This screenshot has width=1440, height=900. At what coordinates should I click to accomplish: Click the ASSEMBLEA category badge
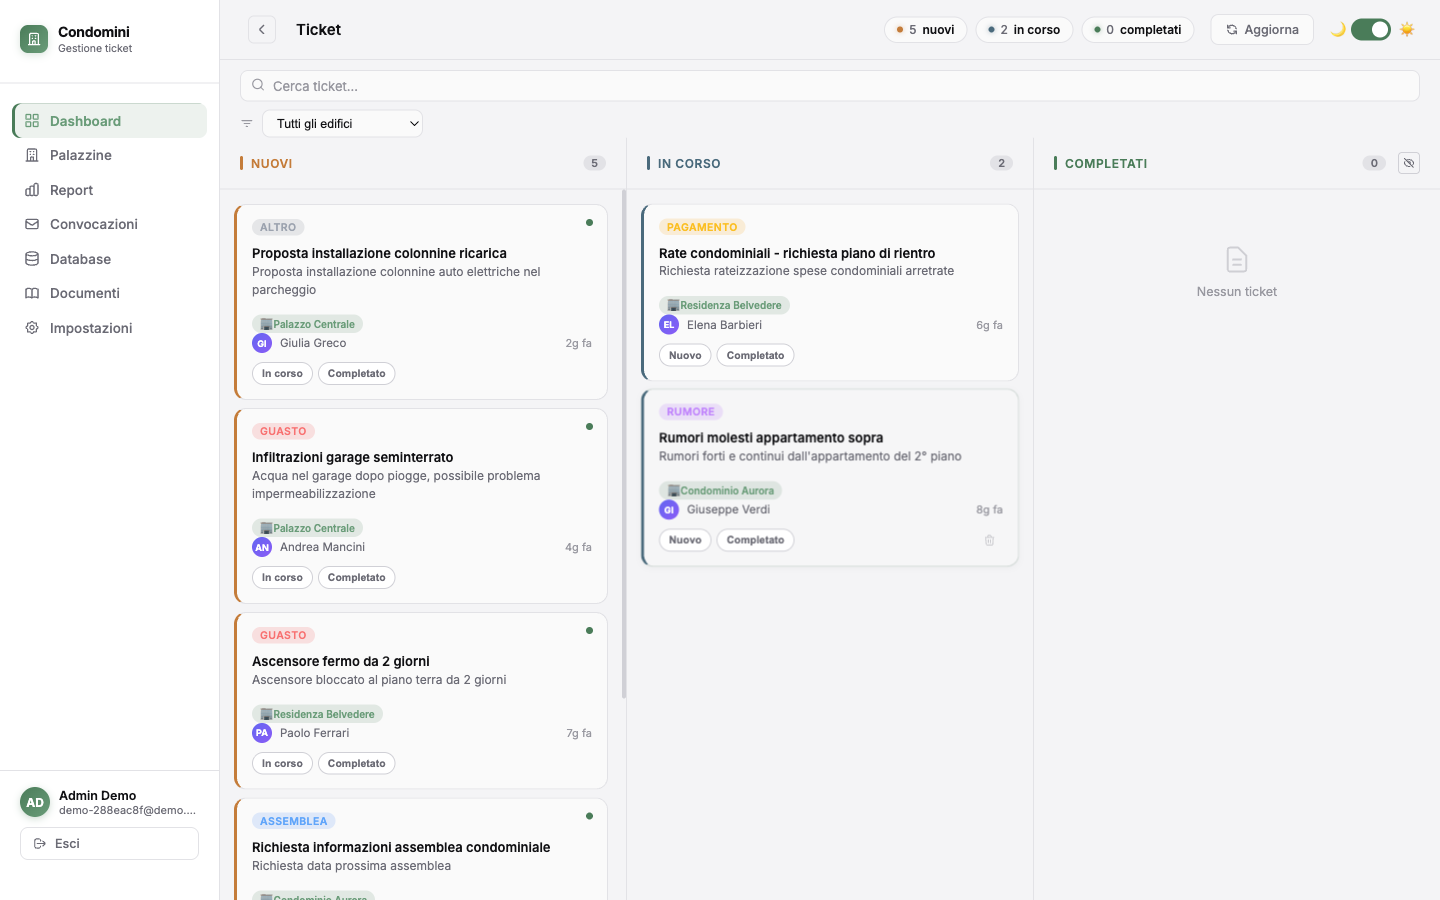click(x=294, y=821)
